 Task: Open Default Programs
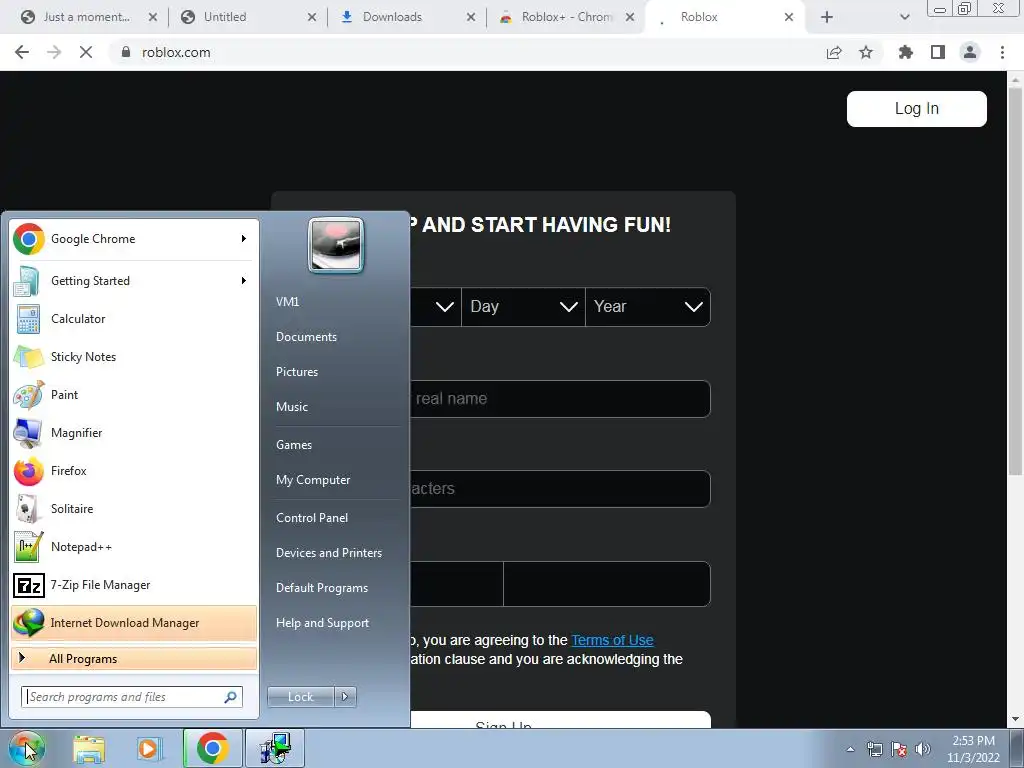[x=322, y=588]
